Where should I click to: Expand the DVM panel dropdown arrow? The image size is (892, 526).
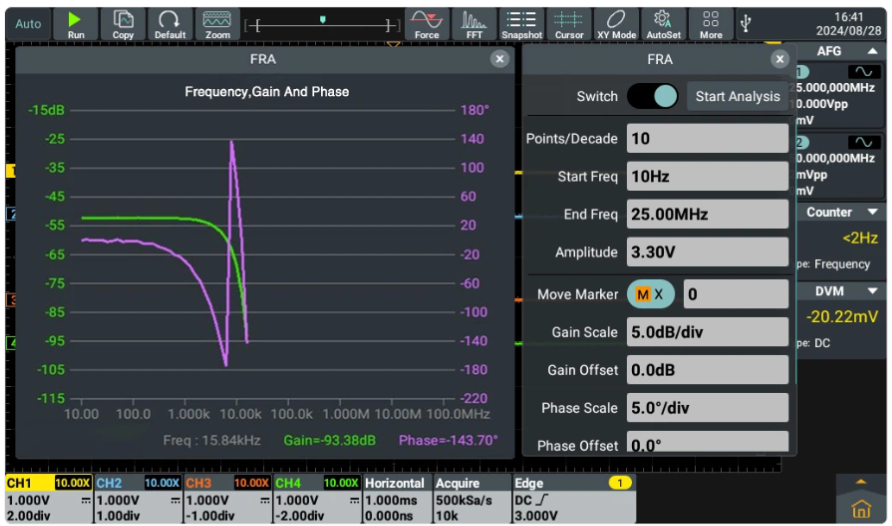872,292
